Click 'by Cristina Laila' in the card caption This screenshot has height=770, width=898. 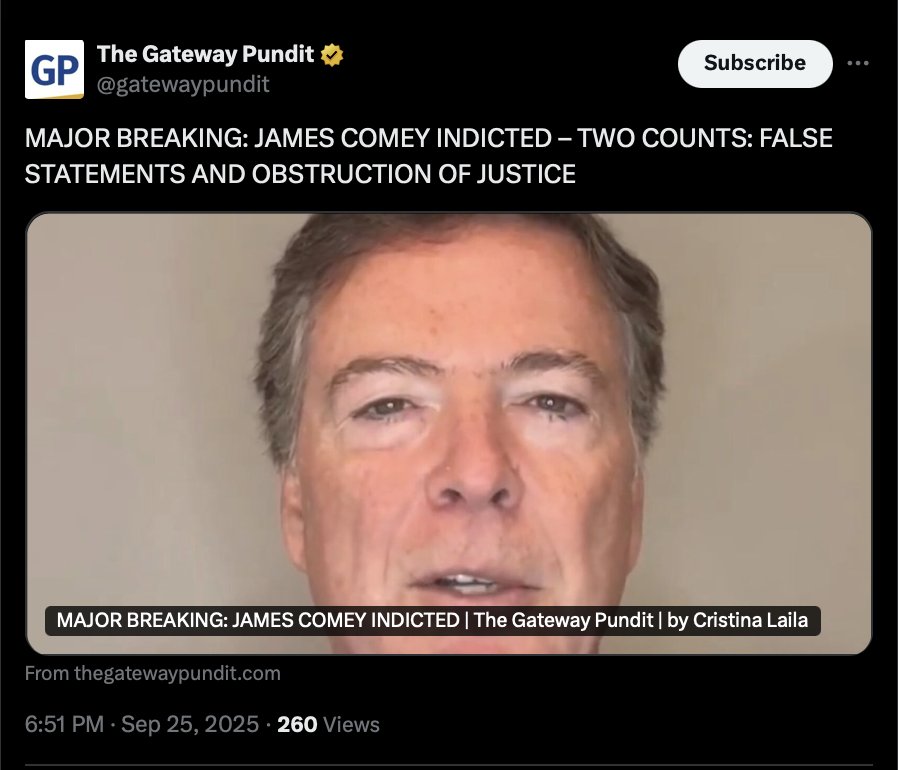[x=738, y=620]
